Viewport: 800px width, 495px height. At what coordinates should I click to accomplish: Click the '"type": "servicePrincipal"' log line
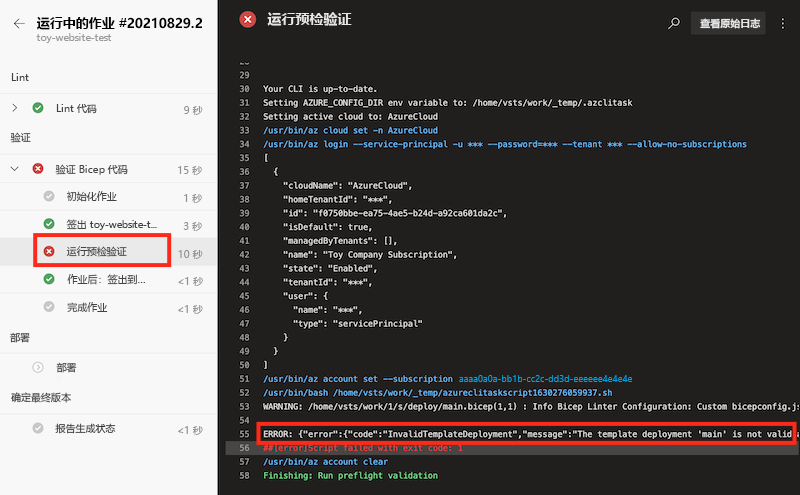358,324
